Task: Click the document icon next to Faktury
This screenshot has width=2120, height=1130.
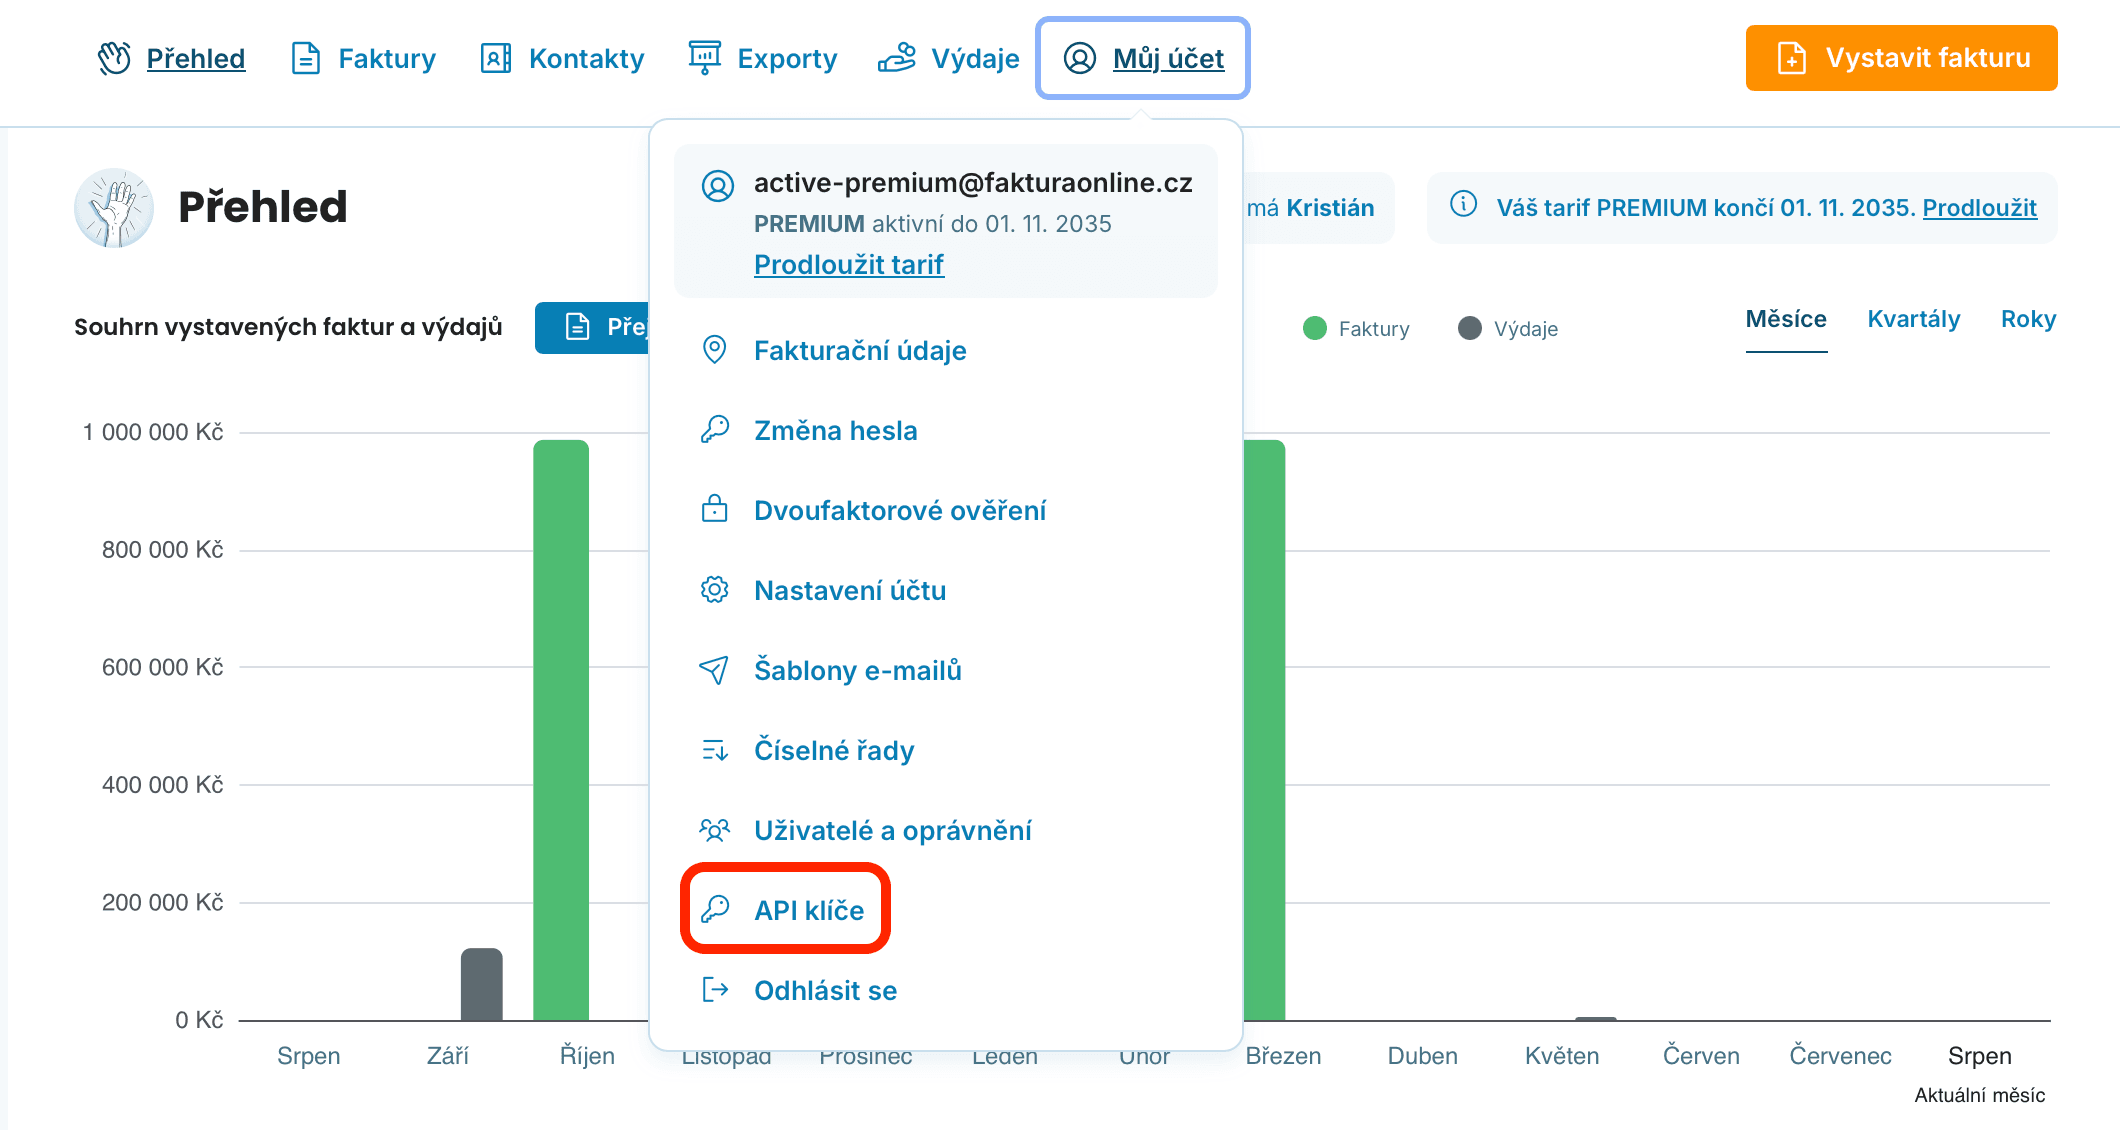Action: coord(305,58)
